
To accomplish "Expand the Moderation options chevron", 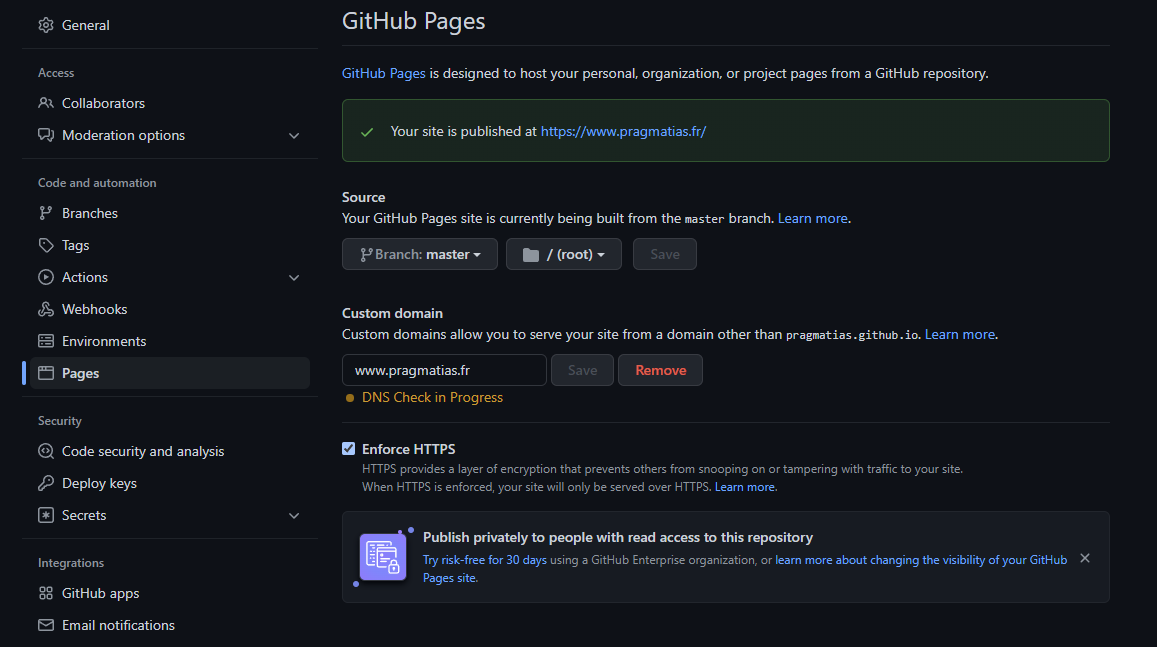I will [x=294, y=136].
